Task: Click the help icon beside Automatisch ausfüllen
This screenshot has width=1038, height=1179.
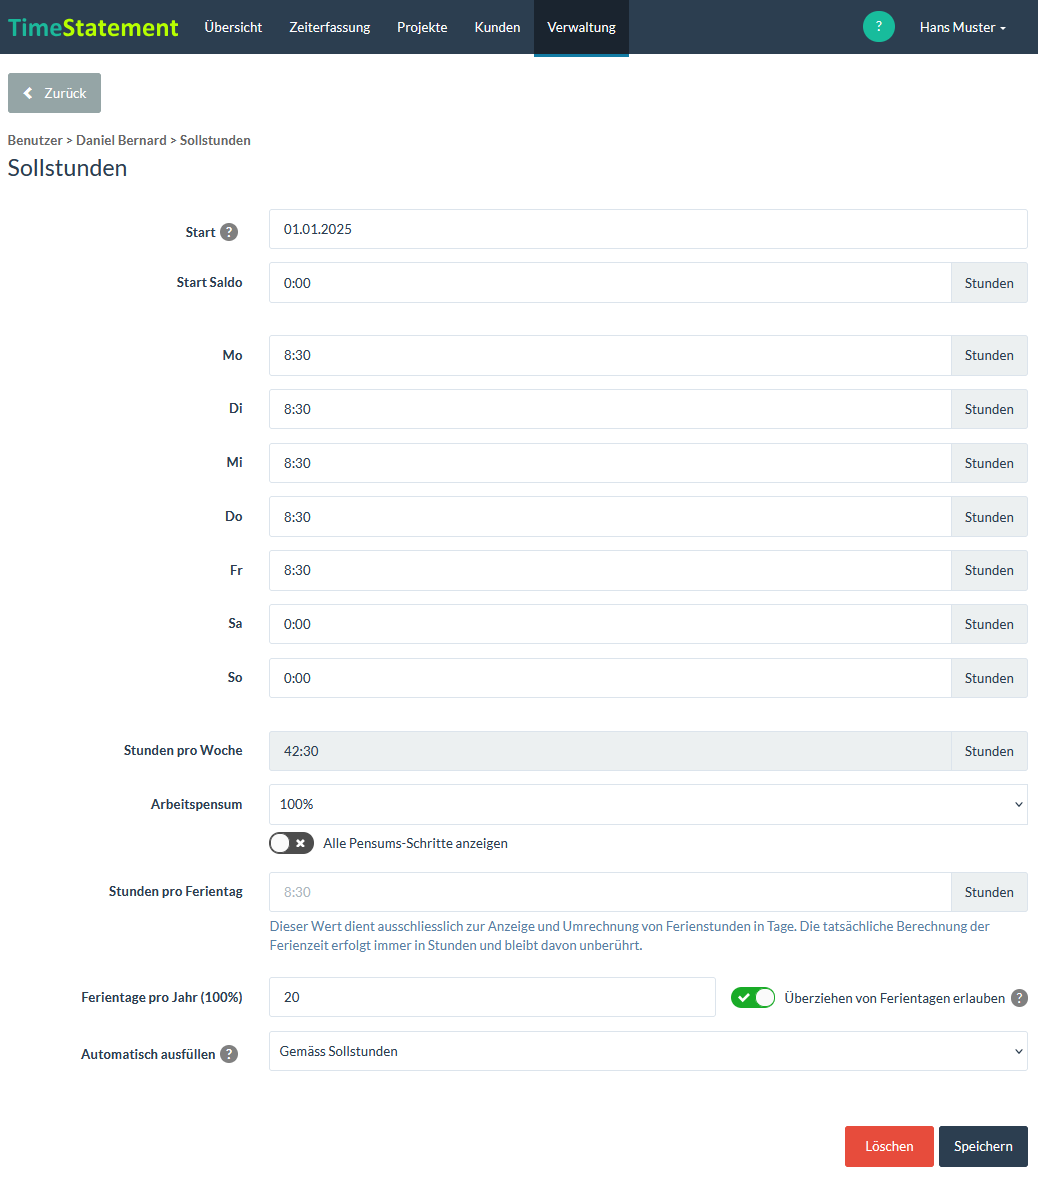Action: click(229, 1054)
